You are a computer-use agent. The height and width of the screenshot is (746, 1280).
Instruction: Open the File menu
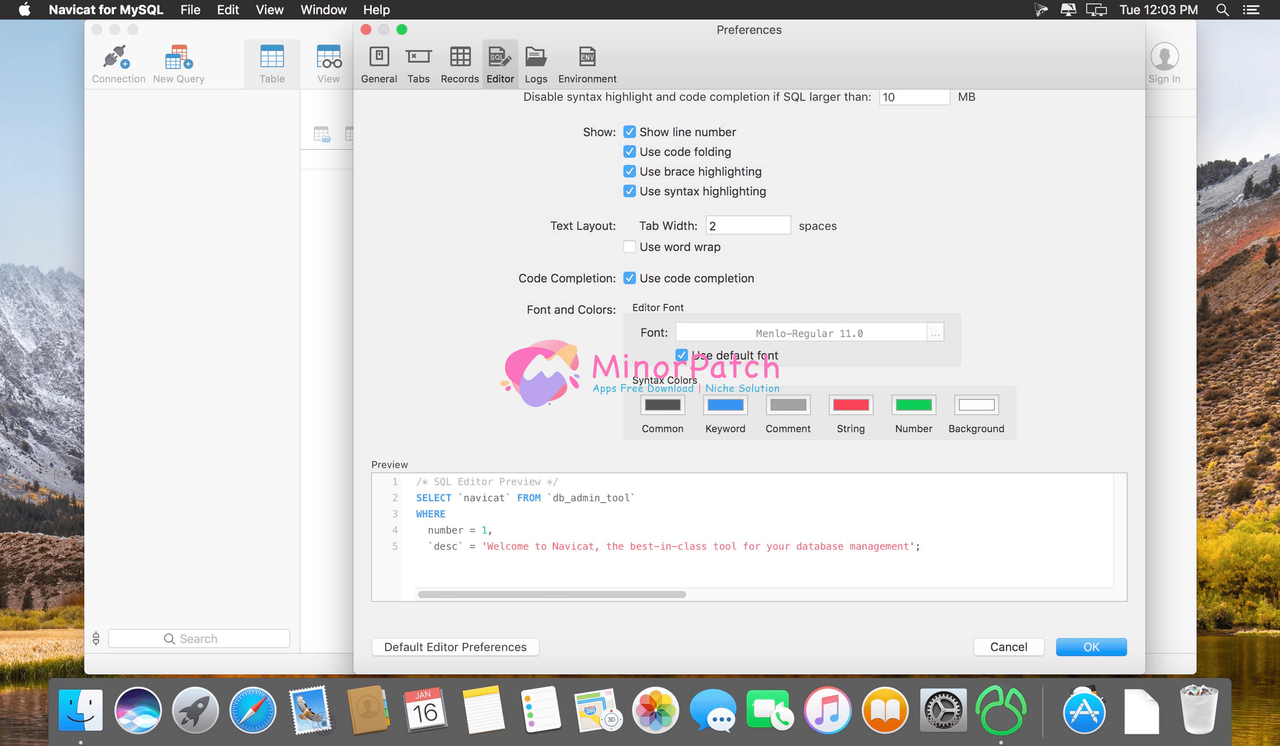[190, 10]
